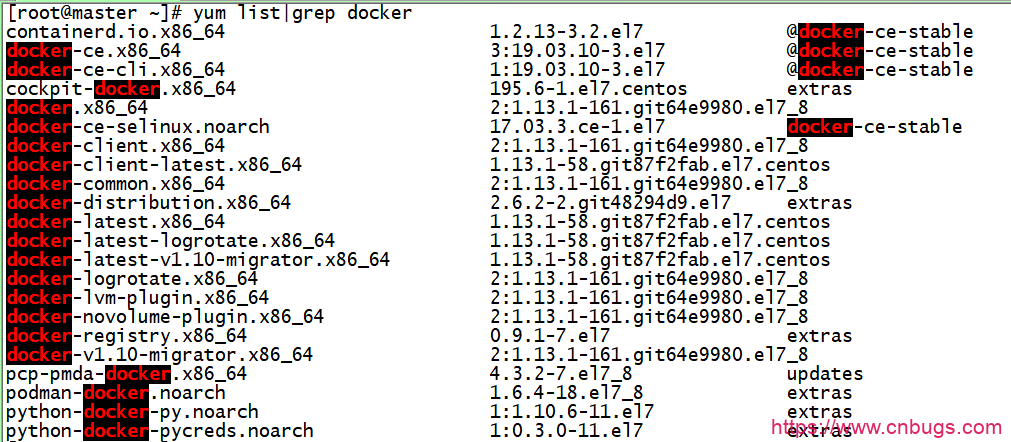Click the version 17.03.3.ce-1.el7 text
The height and width of the screenshot is (442, 1011).
click(578, 127)
